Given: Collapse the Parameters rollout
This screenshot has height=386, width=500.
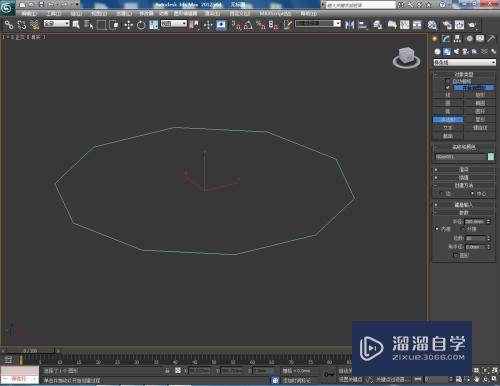Looking at the screenshot, I should (x=464, y=213).
